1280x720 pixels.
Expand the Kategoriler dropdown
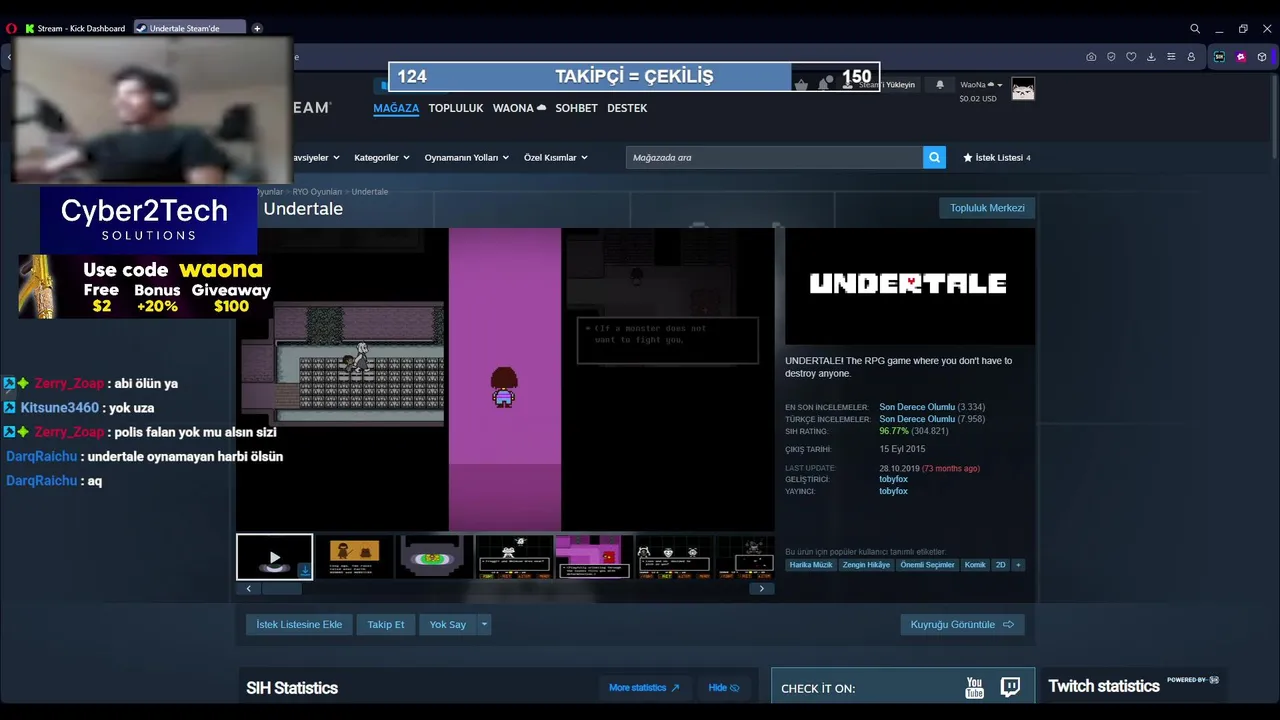[x=381, y=158]
